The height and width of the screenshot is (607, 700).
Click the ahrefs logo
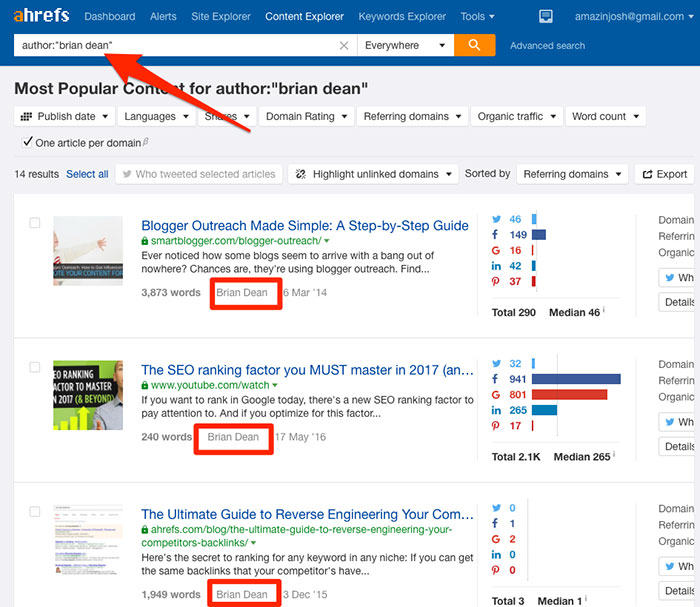(41, 16)
